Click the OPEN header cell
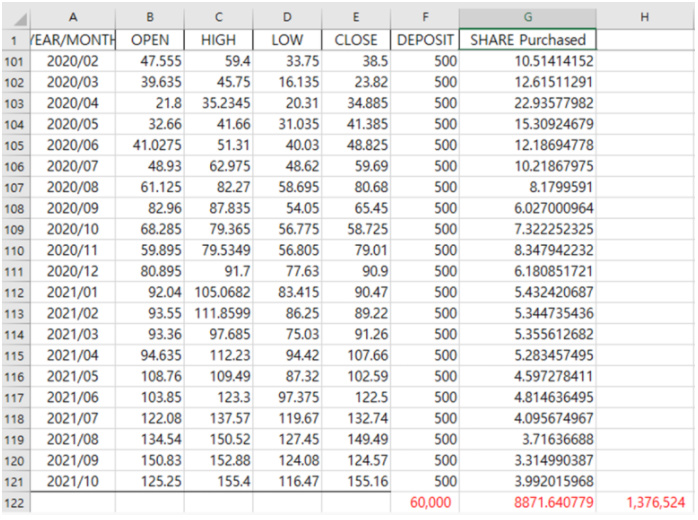Screen dimensions: 698x520 tap(150, 40)
